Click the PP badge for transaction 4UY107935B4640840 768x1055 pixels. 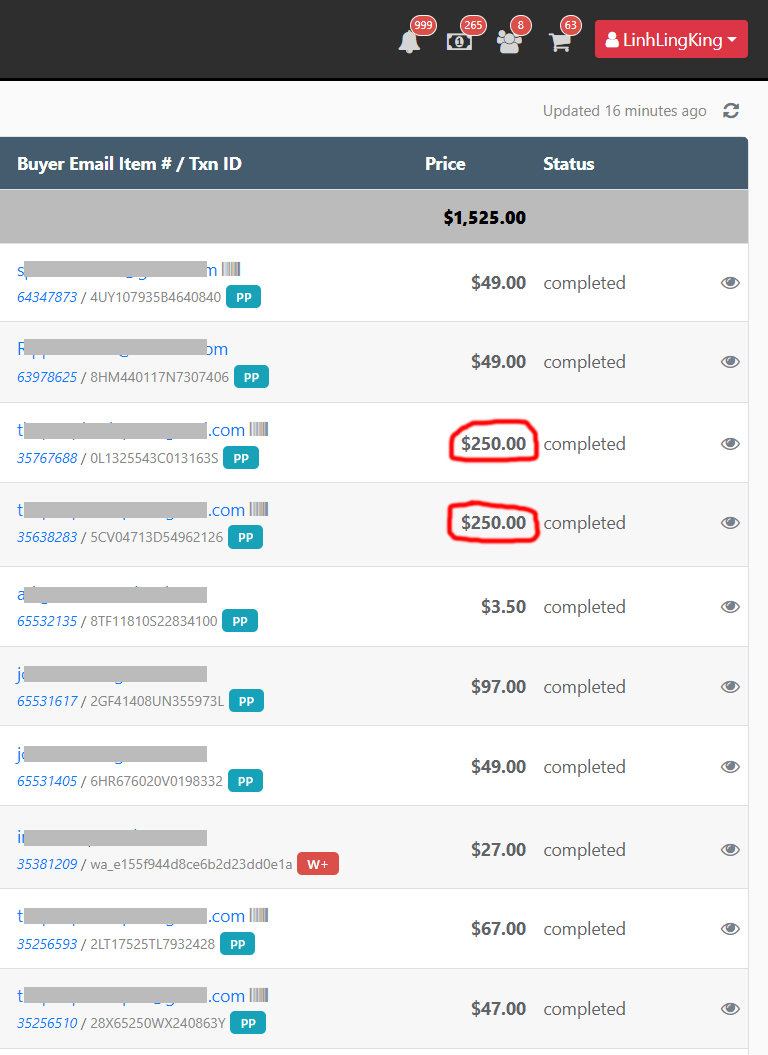tap(243, 297)
